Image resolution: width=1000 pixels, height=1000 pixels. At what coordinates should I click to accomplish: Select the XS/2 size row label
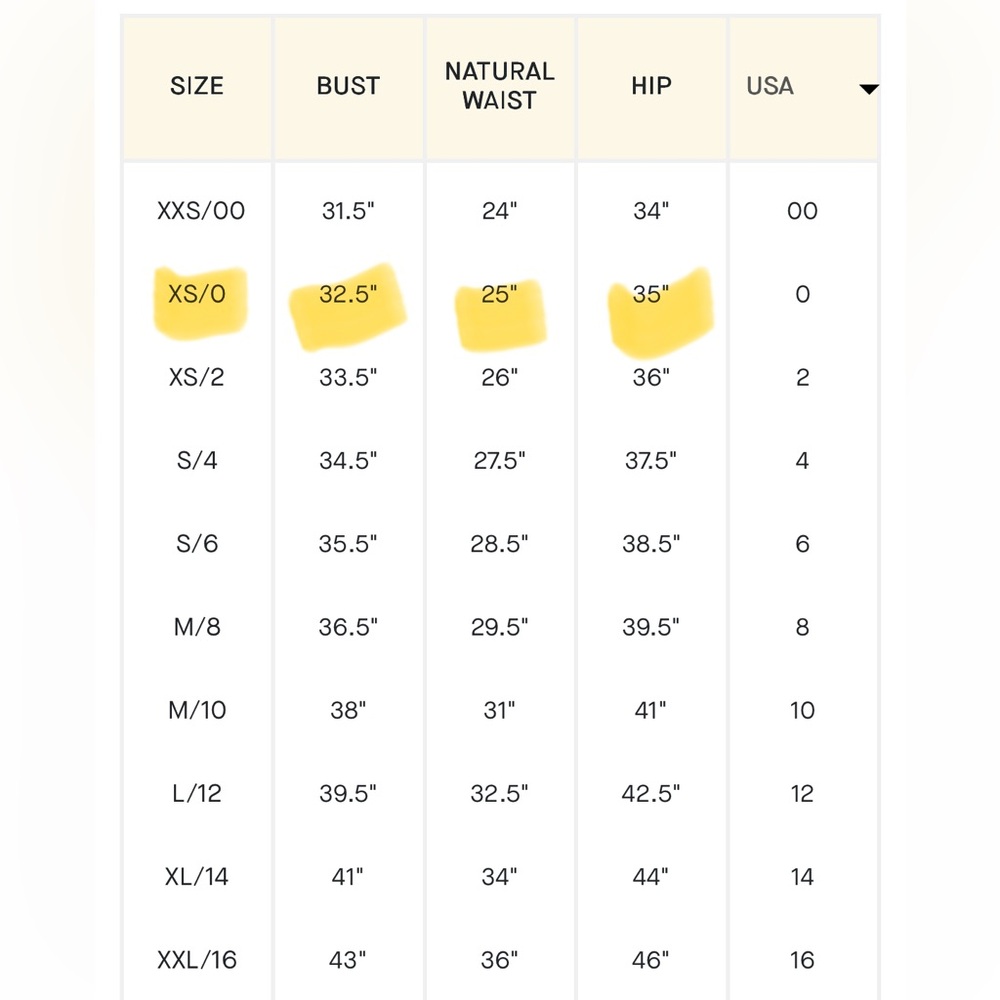[196, 378]
